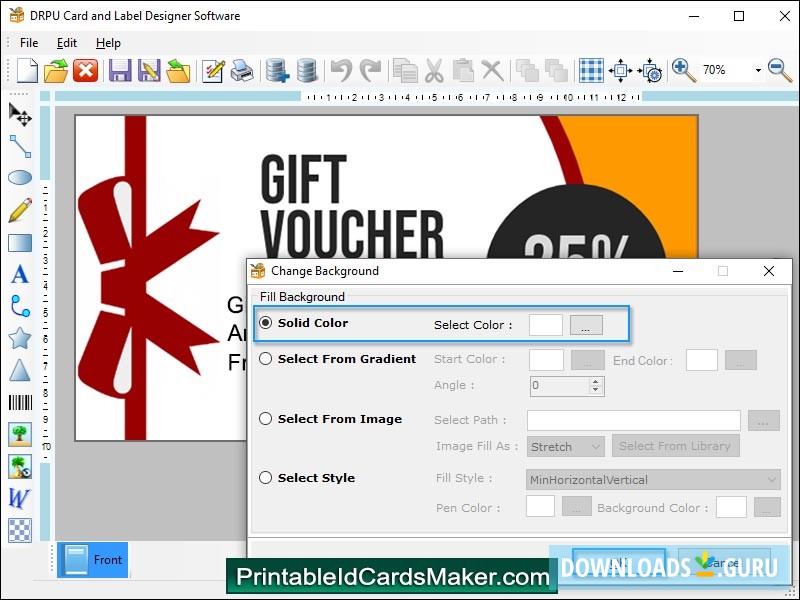Select the Text tool letter A

[20, 274]
